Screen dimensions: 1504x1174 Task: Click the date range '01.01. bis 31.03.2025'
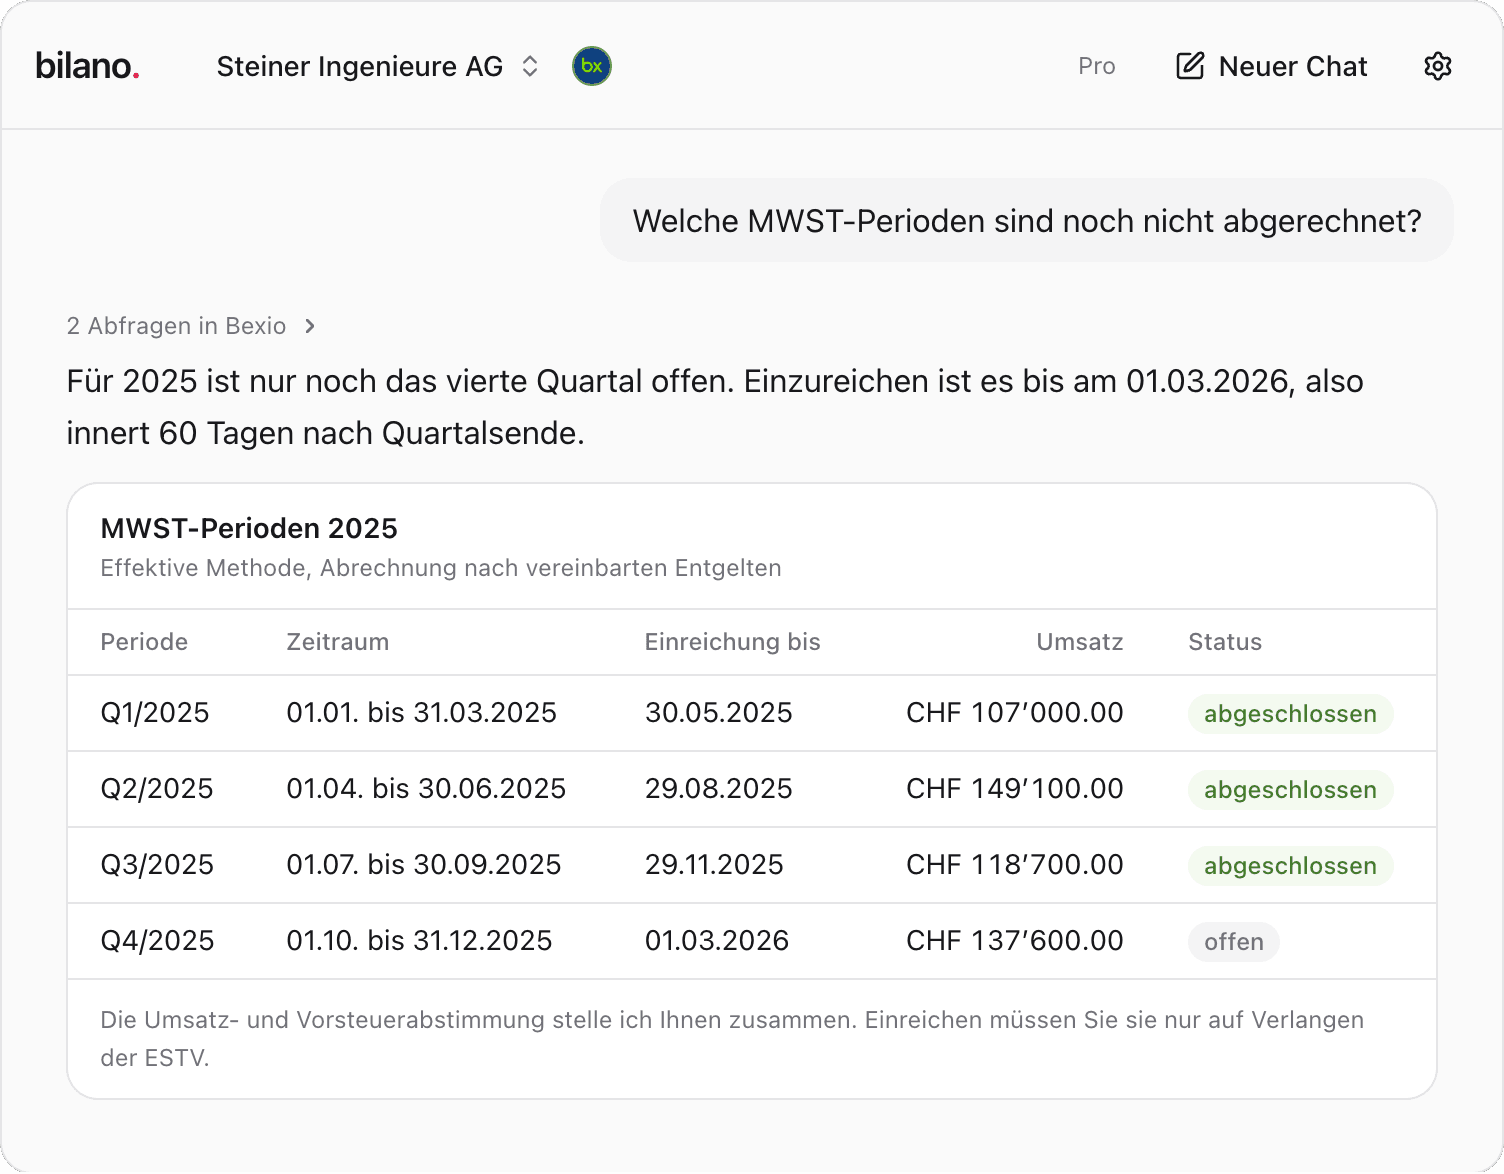(421, 713)
